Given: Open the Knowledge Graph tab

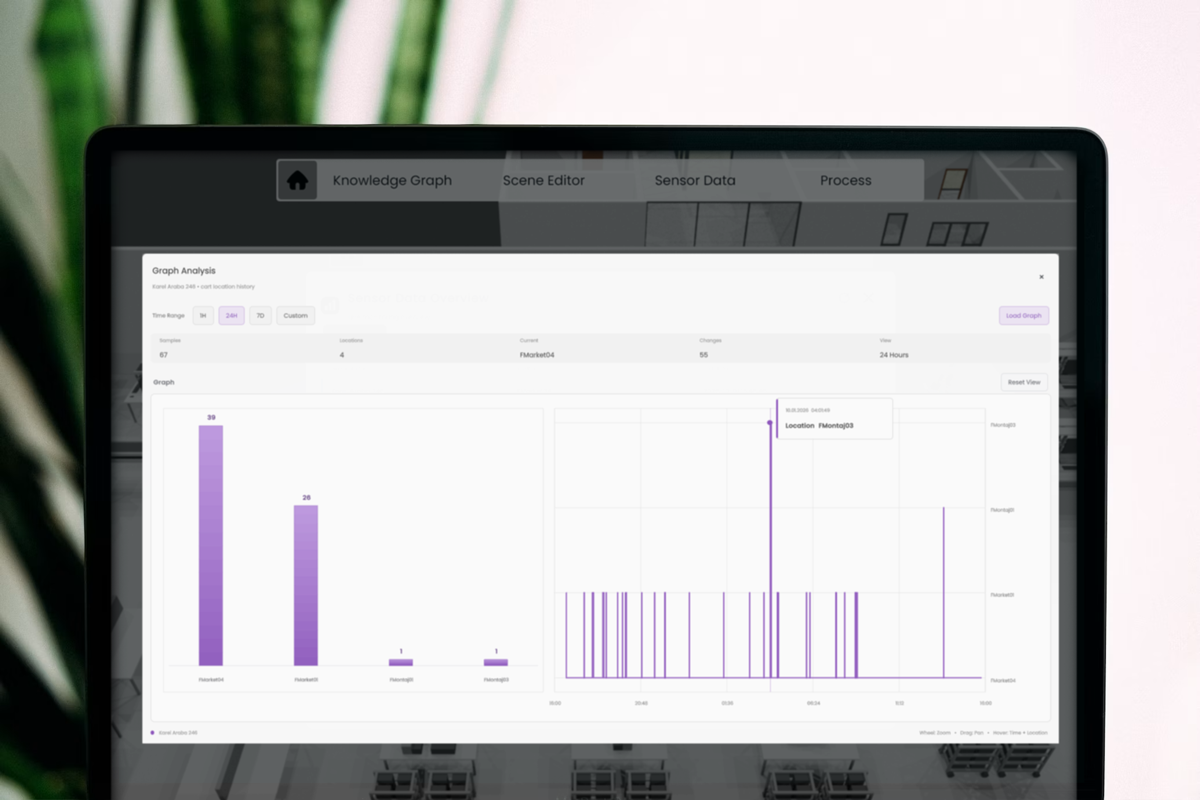Looking at the screenshot, I should tap(392, 181).
